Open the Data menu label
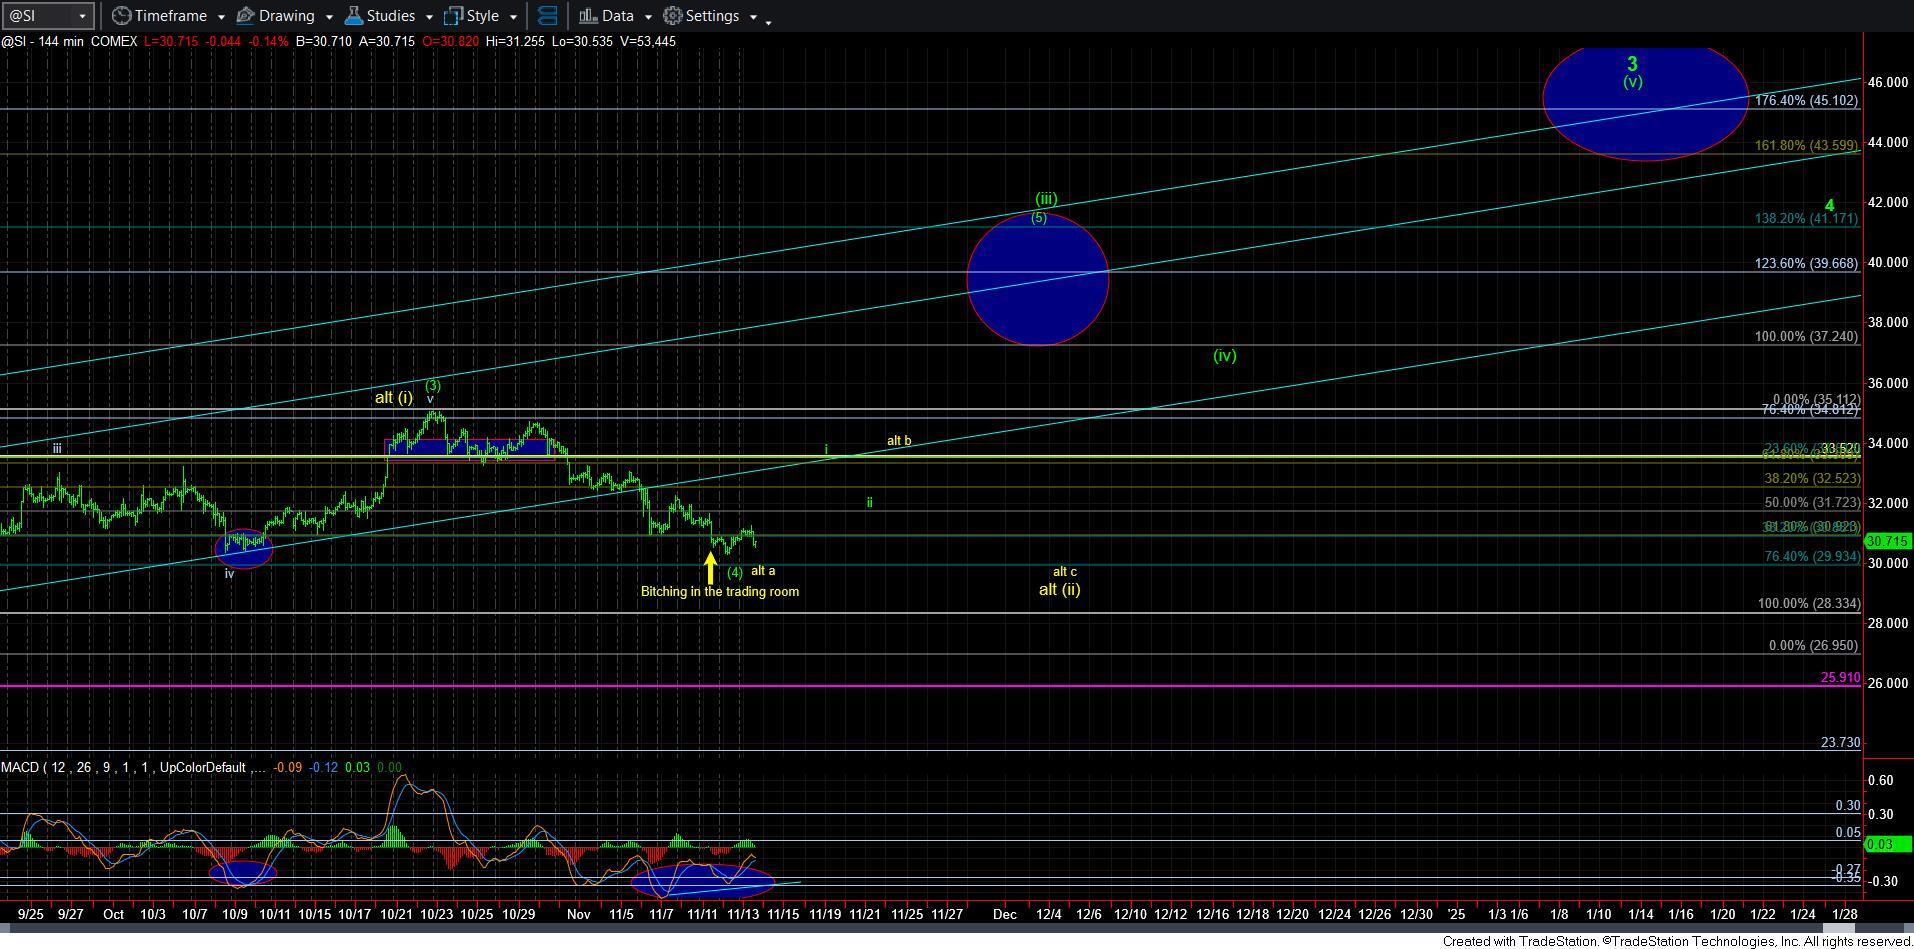The image size is (1914, 949). [x=617, y=16]
